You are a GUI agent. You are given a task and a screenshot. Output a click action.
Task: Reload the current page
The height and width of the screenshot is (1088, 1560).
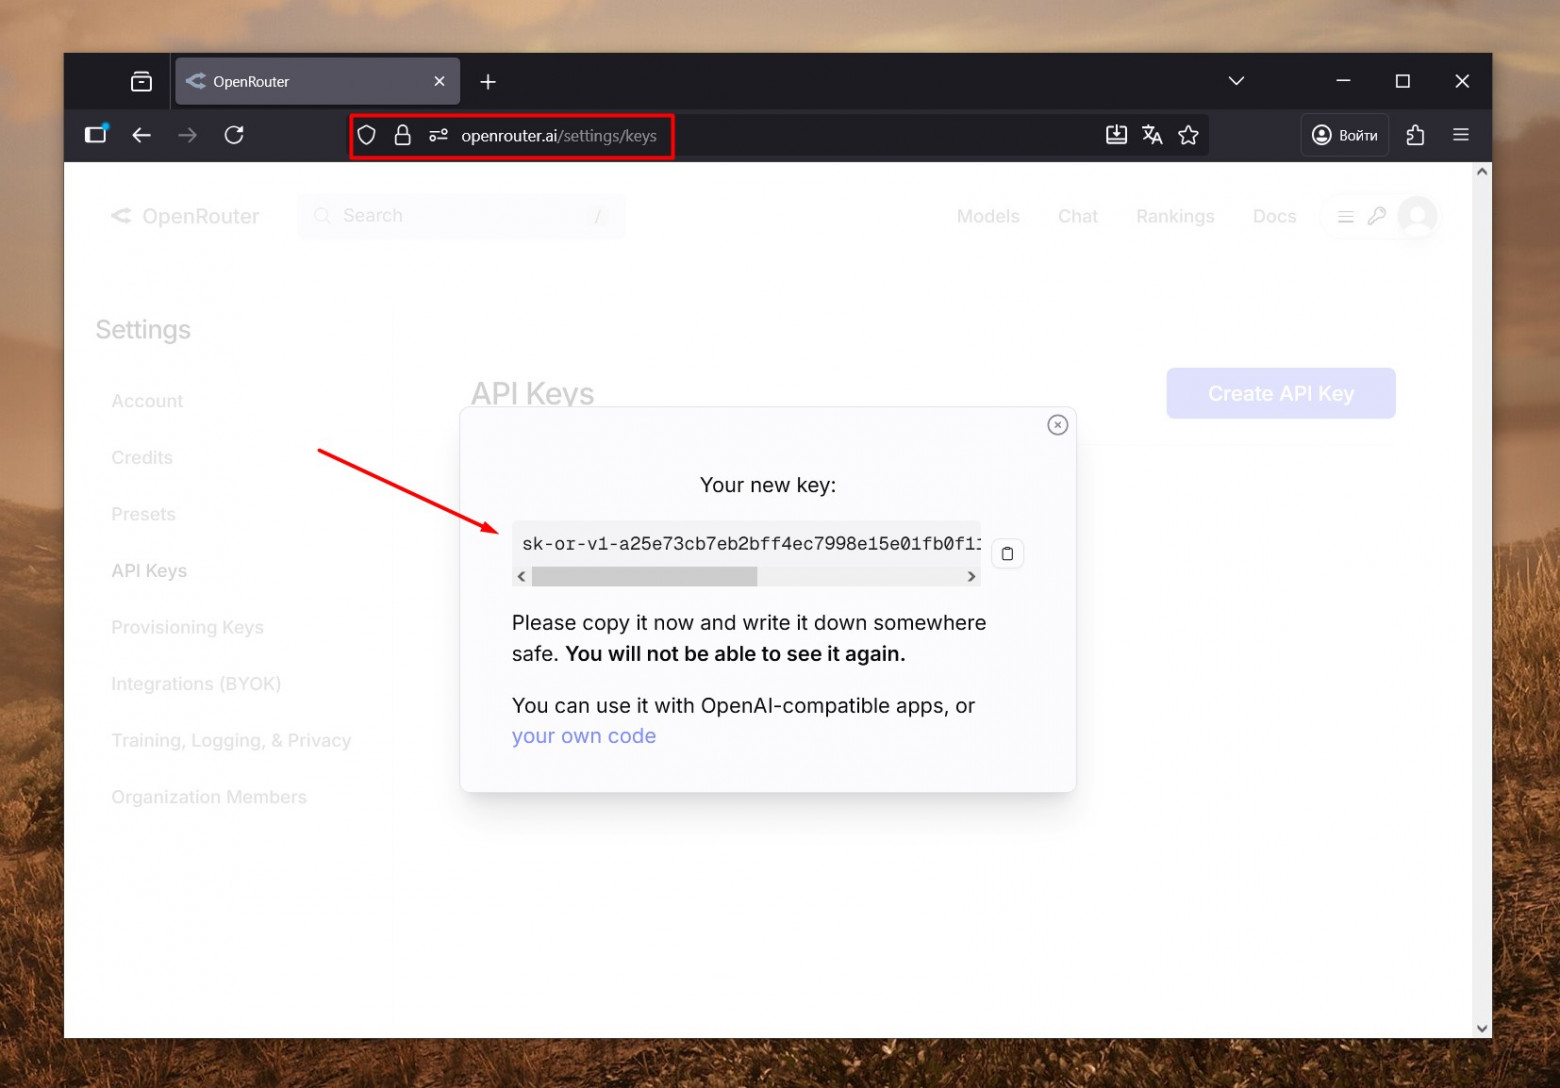(234, 135)
